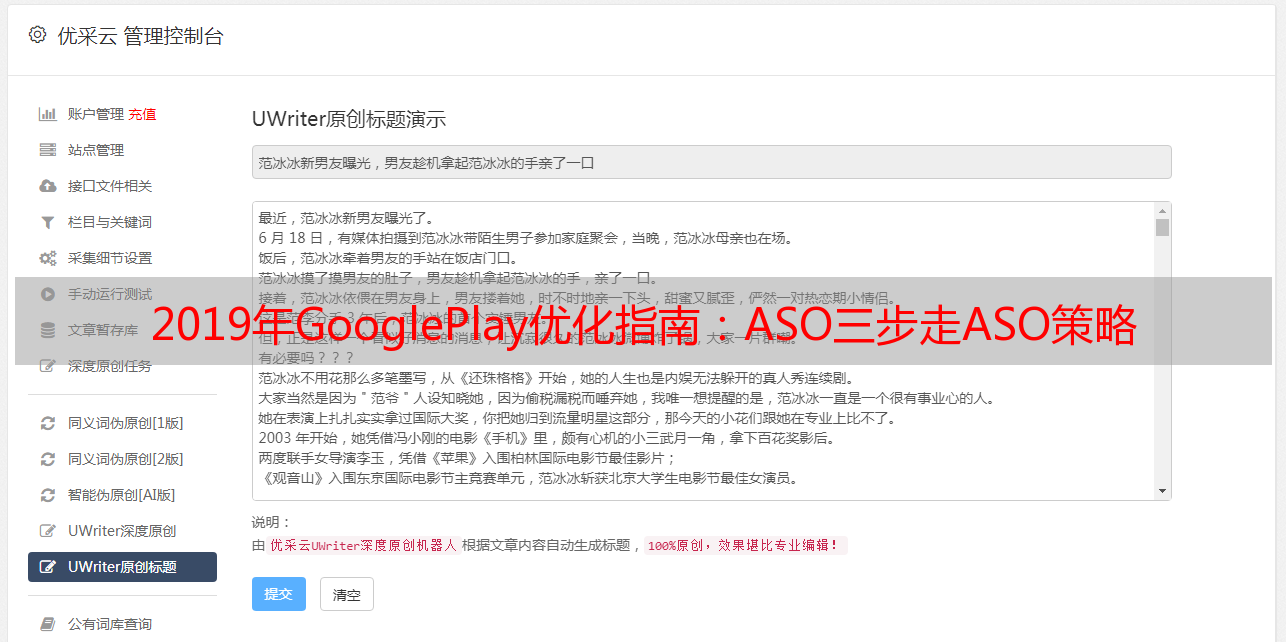
Task: Click the 同义词伪原创[2版] refresh icon
Action: 47,459
